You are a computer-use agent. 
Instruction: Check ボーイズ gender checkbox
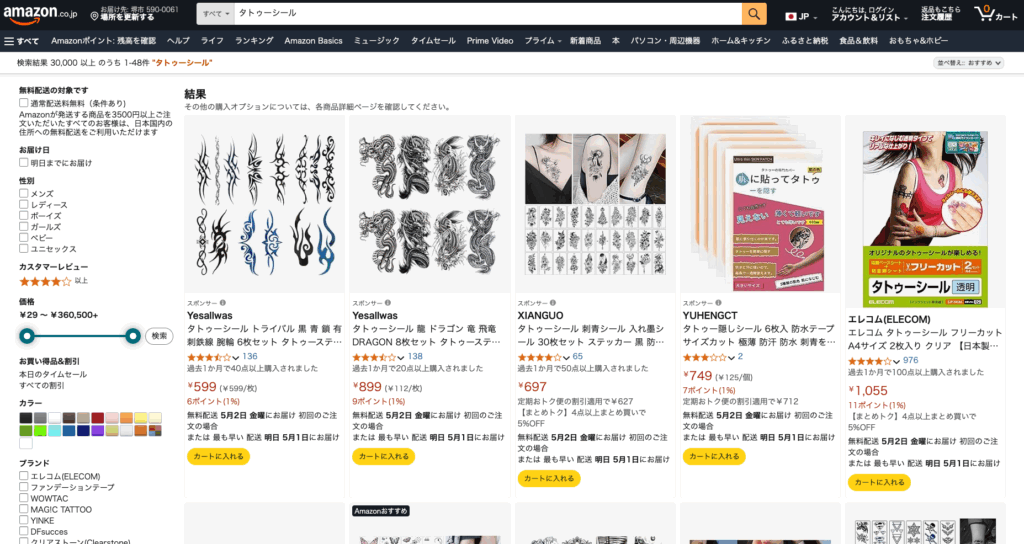click(24, 216)
